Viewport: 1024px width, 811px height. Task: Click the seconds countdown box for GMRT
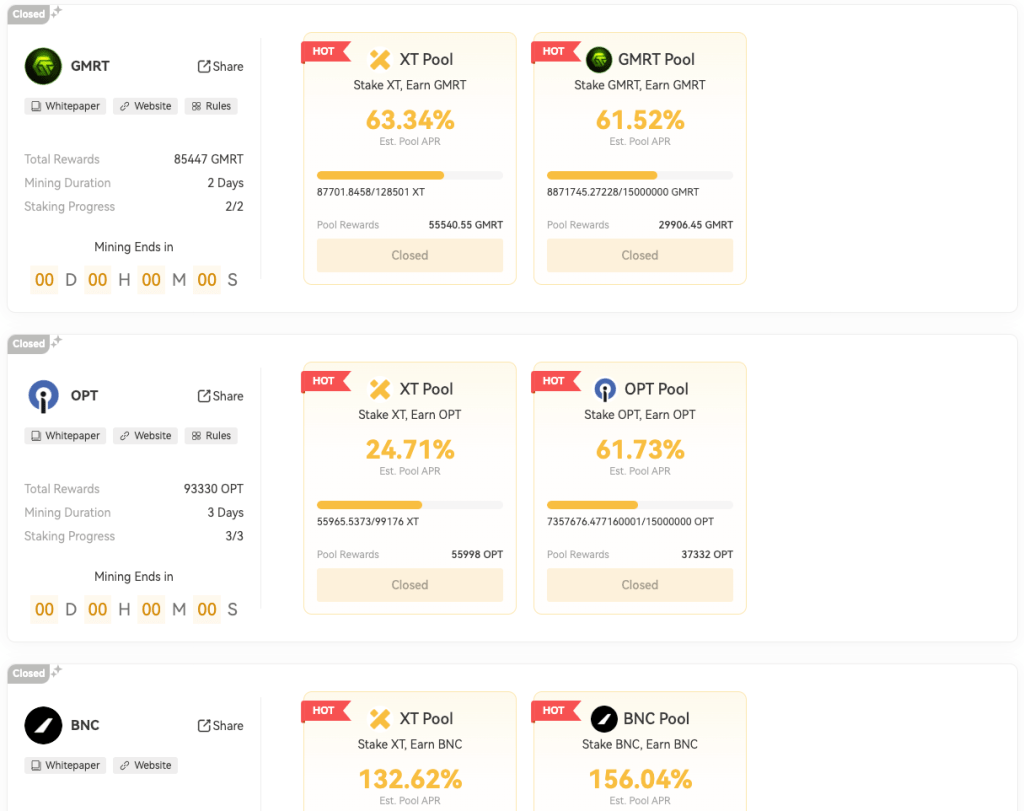tap(207, 280)
